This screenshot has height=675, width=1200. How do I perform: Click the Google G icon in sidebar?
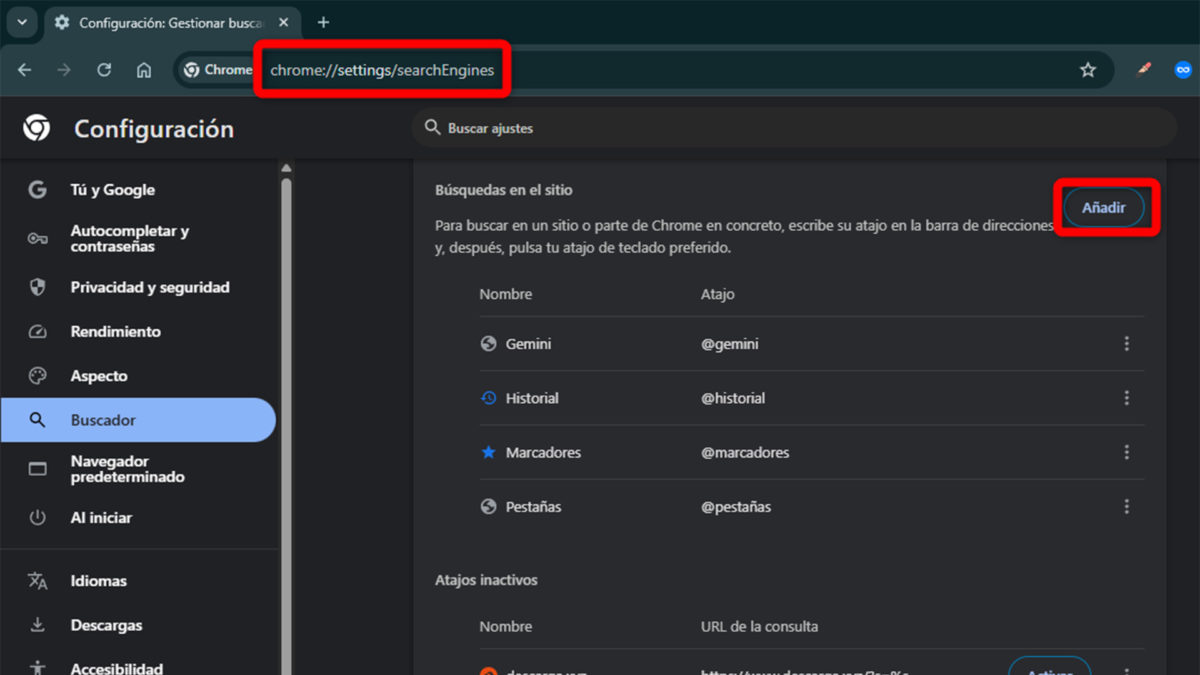pyautogui.click(x=37, y=190)
